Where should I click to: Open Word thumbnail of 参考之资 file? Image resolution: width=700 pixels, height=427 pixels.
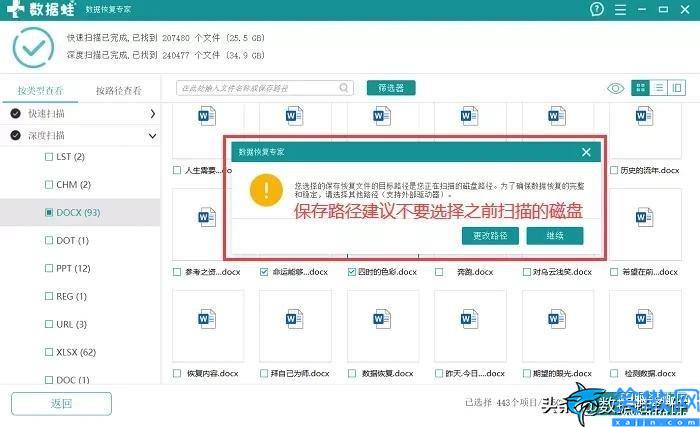coord(207,218)
